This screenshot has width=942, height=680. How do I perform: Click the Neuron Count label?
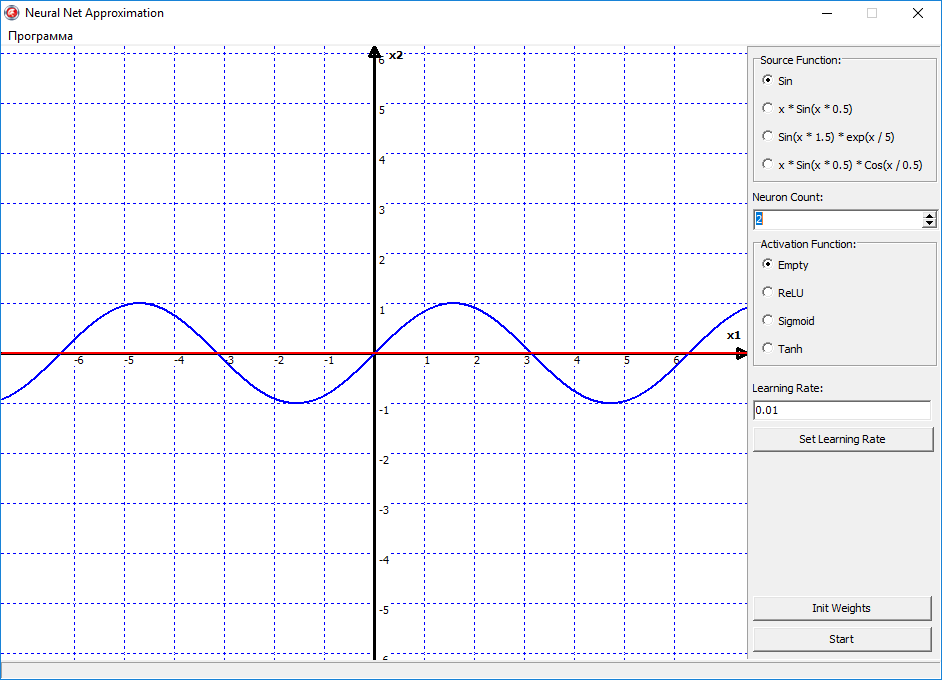(x=788, y=197)
